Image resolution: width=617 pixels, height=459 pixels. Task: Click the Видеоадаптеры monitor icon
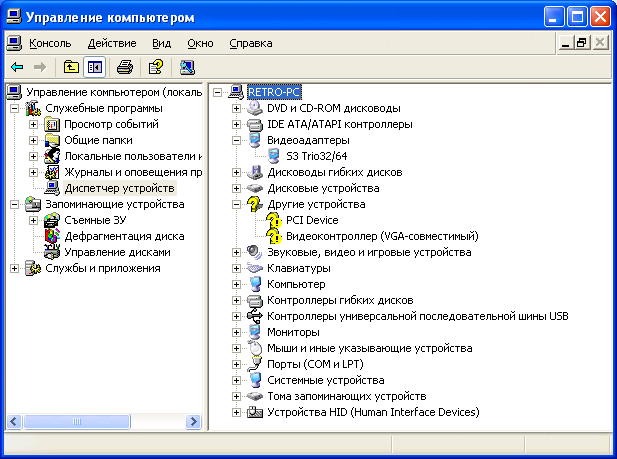click(x=255, y=140)
